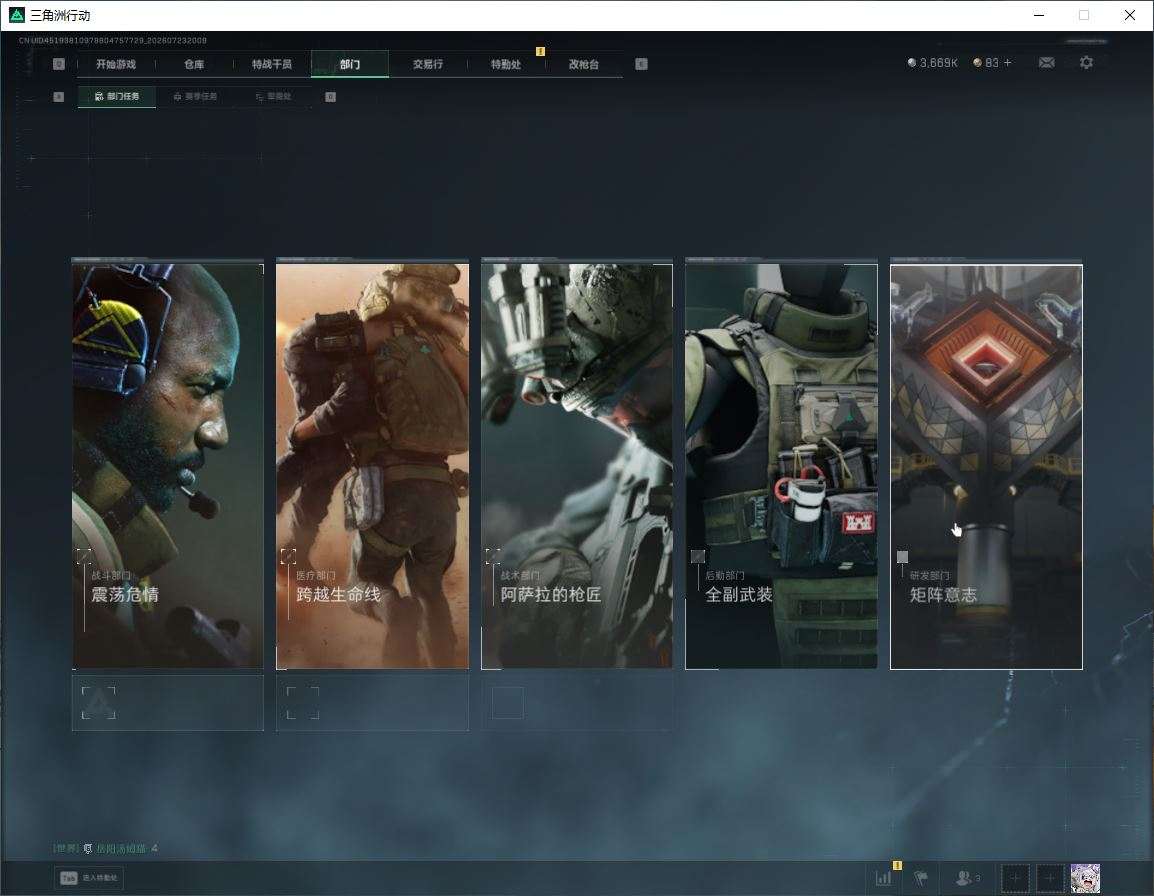The image size is (1154, 896).
Task: Open the friends list icon
Action: [967, 878]
